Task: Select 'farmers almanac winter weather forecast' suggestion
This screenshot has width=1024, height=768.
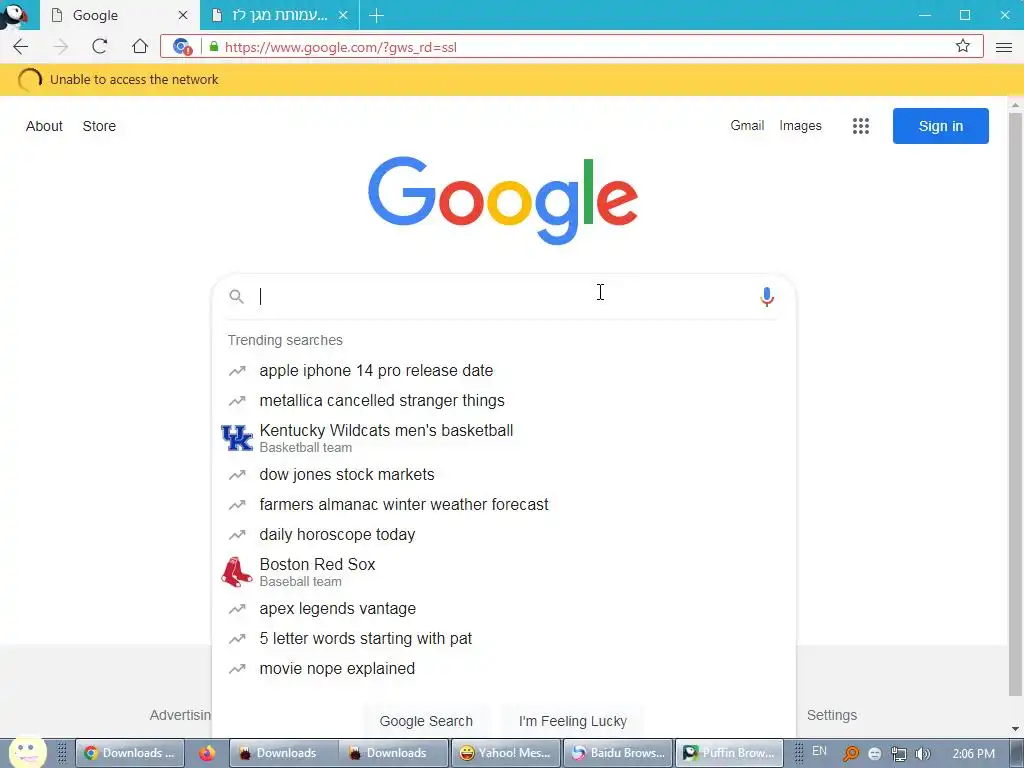Action: pyautogui.click(x=503, y=504)
